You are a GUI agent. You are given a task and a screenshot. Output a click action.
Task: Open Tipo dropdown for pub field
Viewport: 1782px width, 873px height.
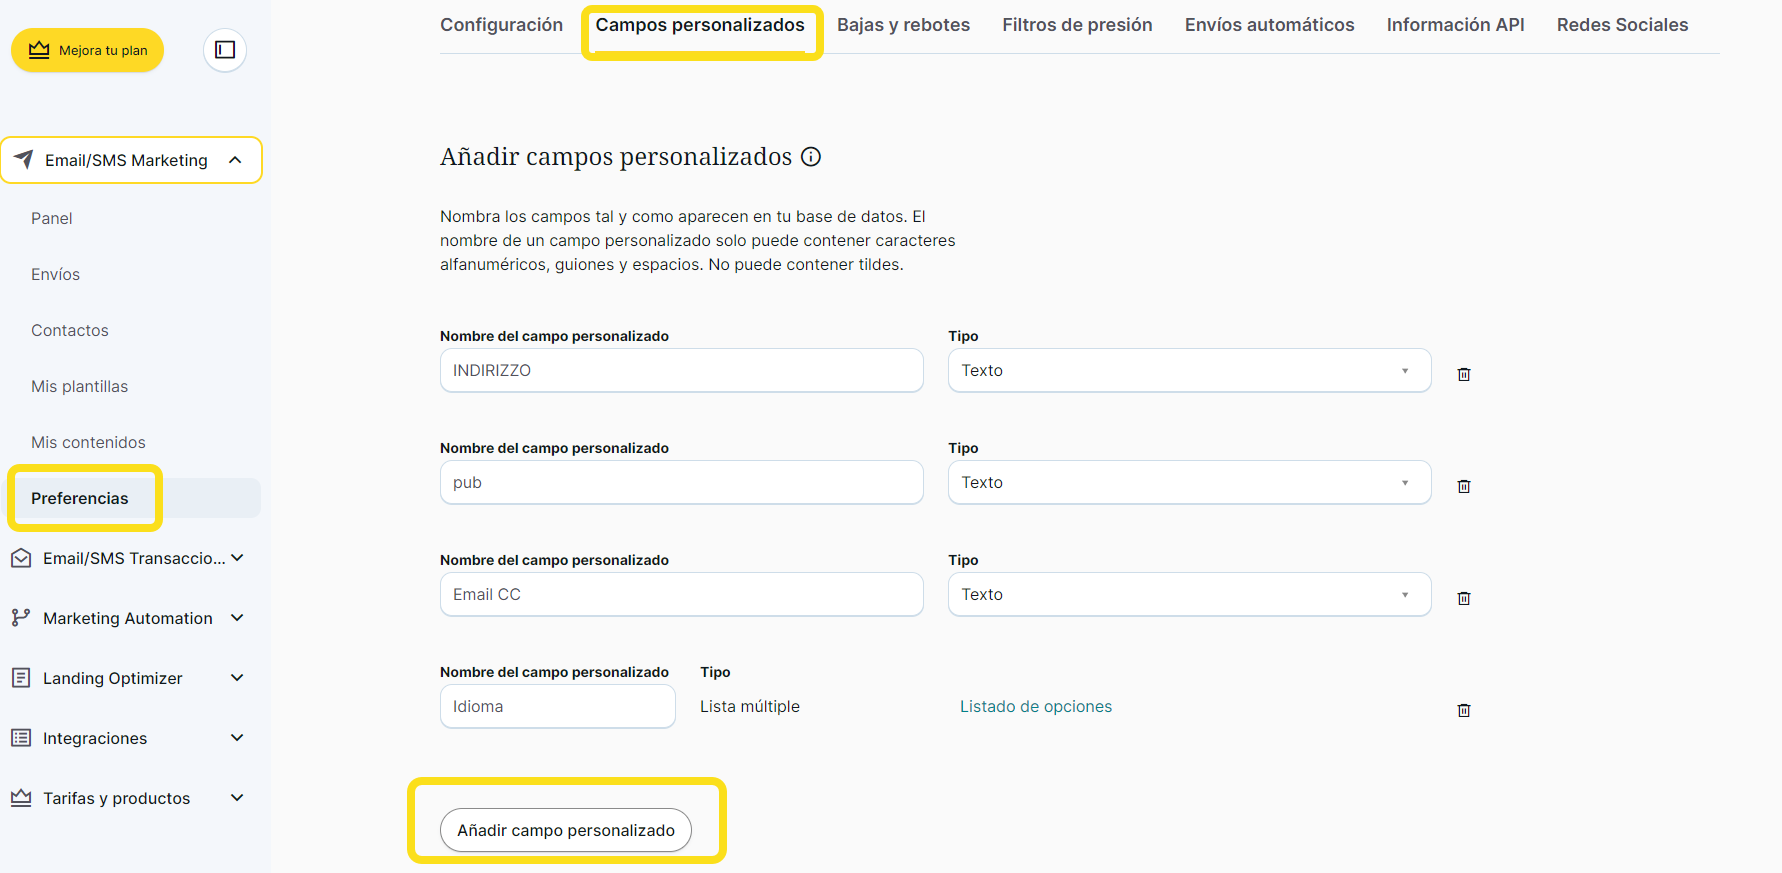(x=1188, y=482)
